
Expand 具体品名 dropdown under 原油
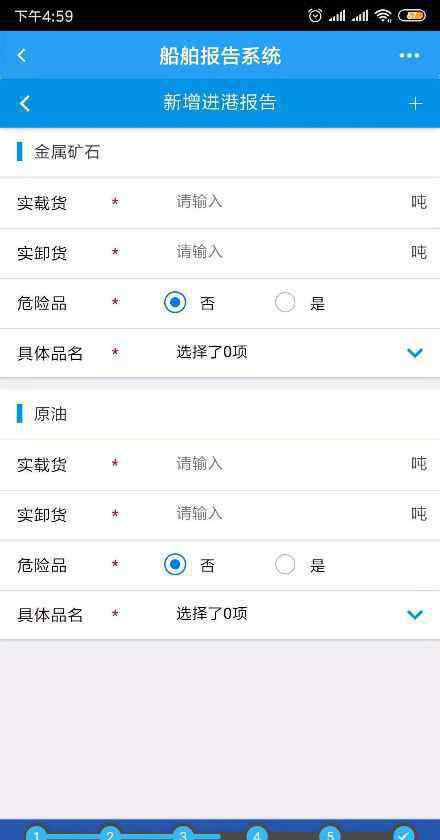[x=415, y=614]
